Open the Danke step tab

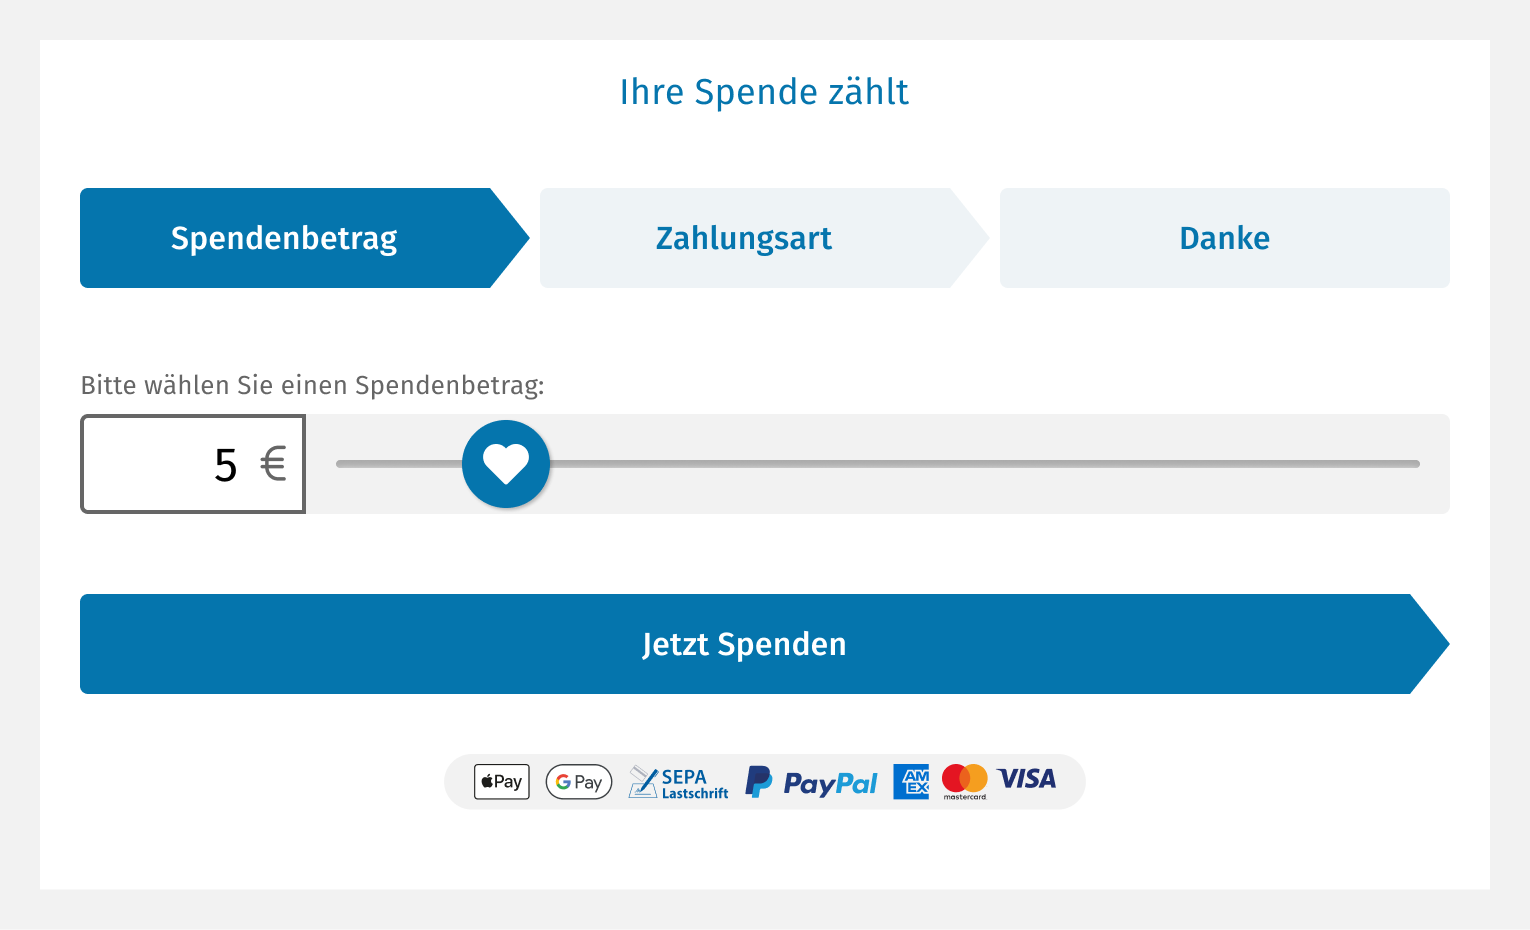click(x=1224, y=238)
